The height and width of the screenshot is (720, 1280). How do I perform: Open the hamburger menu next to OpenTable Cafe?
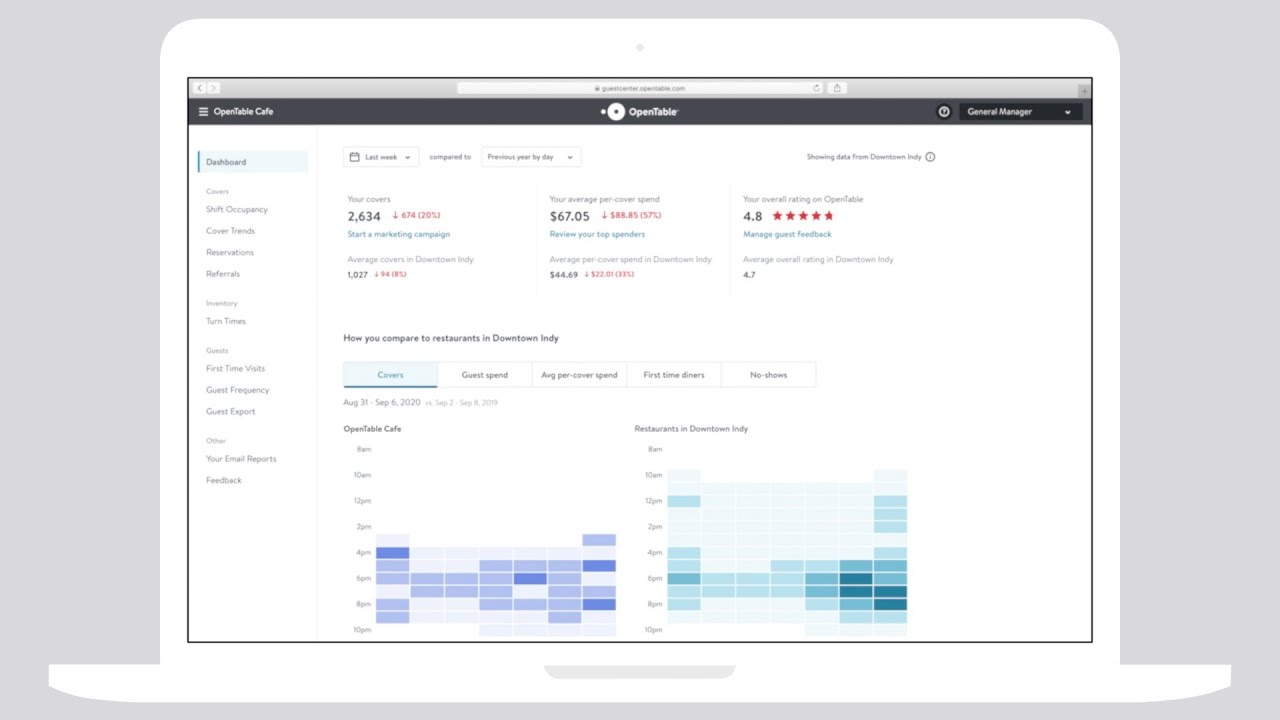pos(203,112)
